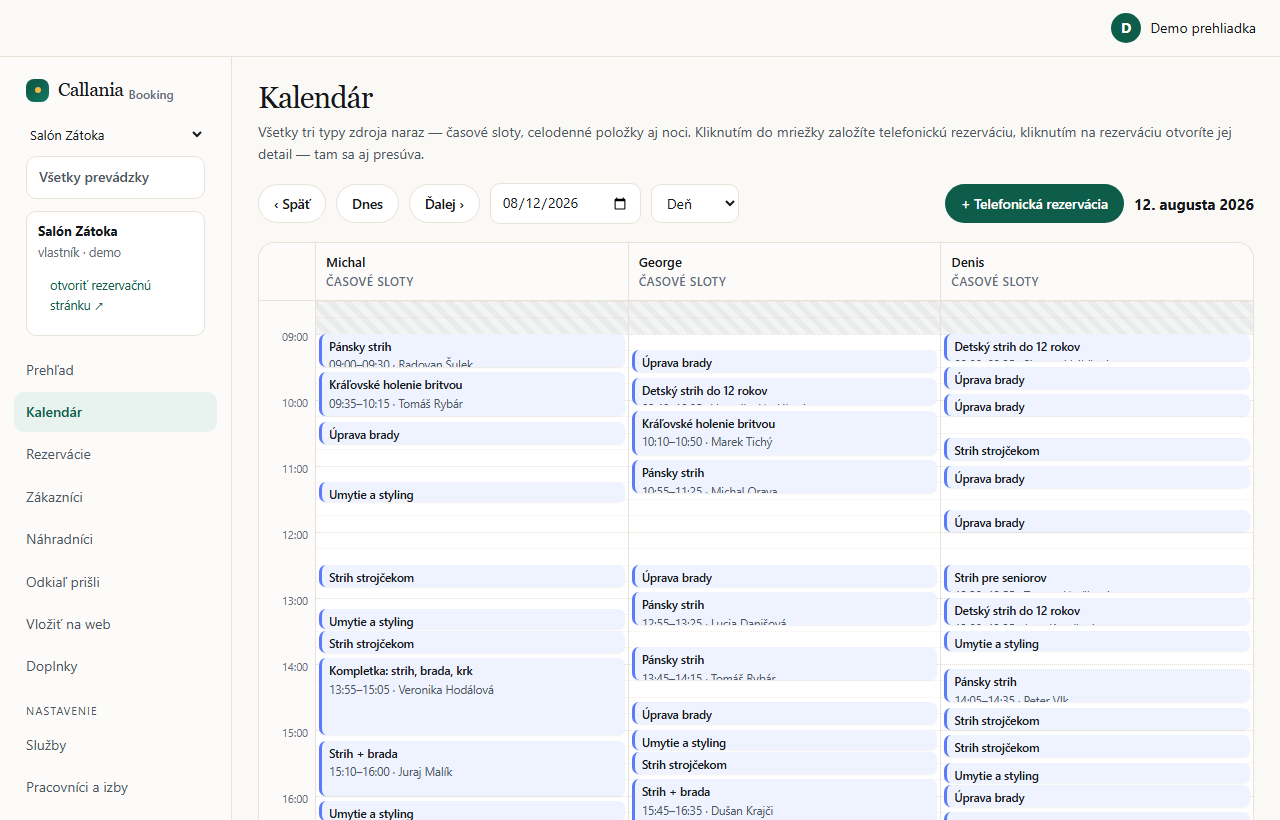1280x820 pixels.
Task: Open Pracovníci a izby settings
Action: [115, 787]
